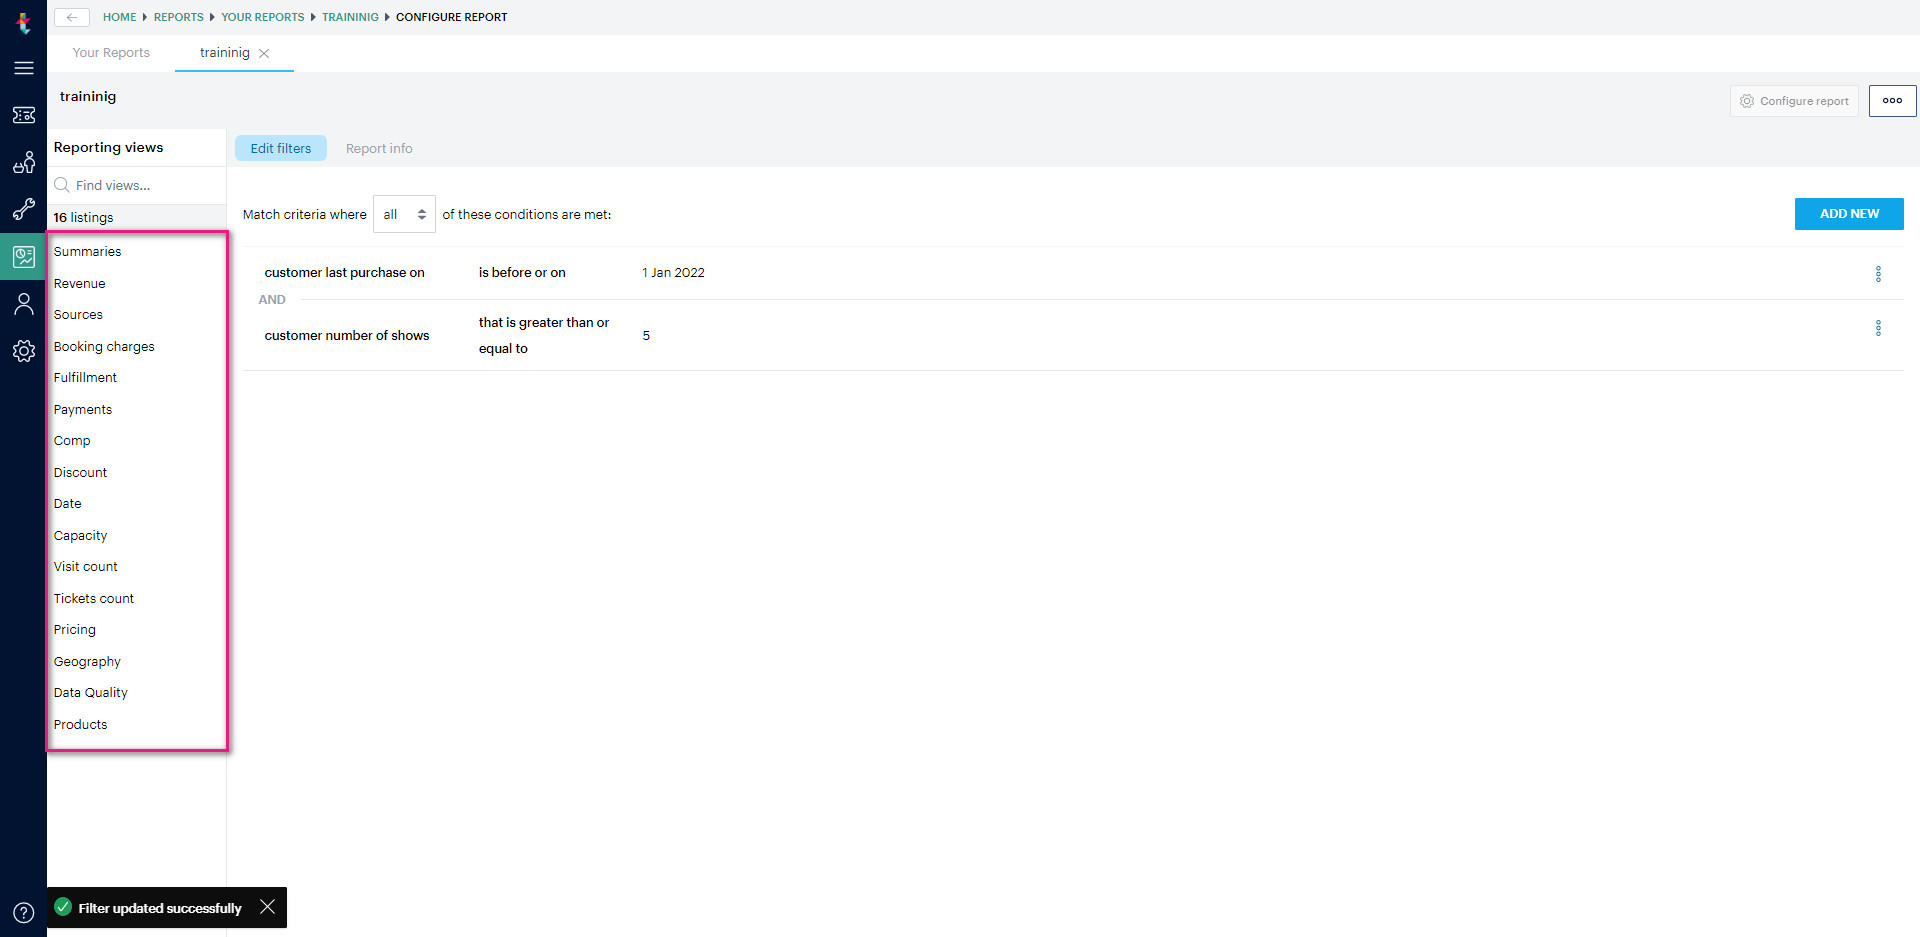Image resolution: width=1920 pixels, height=937 pixels.
Task: Select the Capacity reporting view
Action: (x=80, y=536)
